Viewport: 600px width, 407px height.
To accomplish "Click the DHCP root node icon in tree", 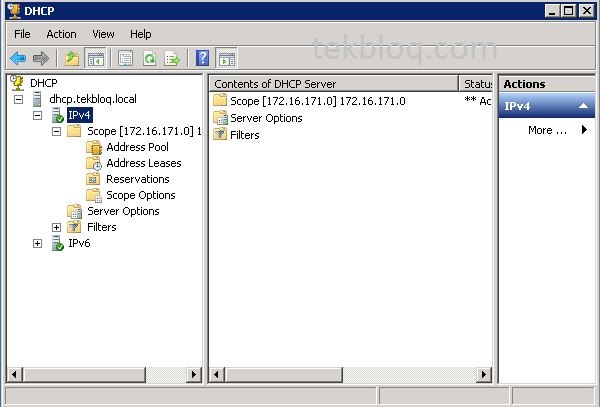I will click(x=17, y=83).
